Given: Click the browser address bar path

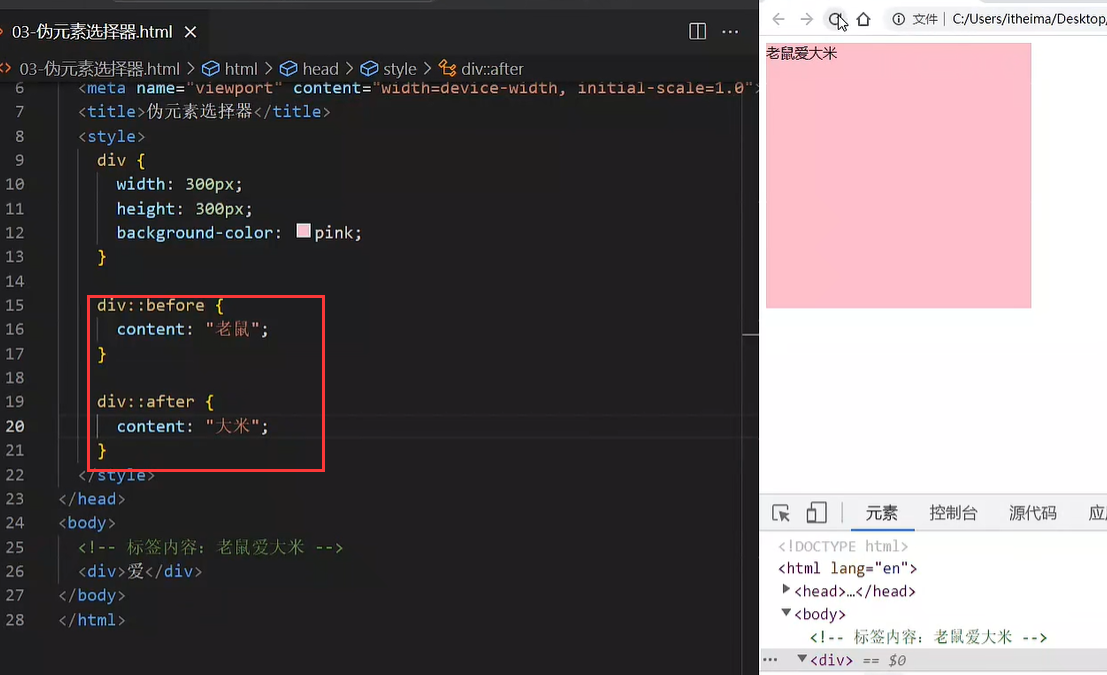Looking at the screenshot, I should click(x=1027, y=19).
